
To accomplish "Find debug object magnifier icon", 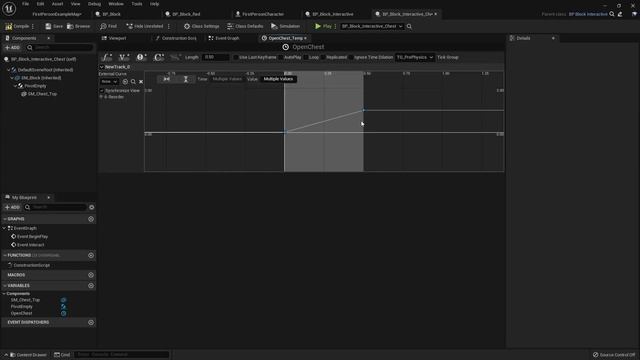I will point(409,27).
